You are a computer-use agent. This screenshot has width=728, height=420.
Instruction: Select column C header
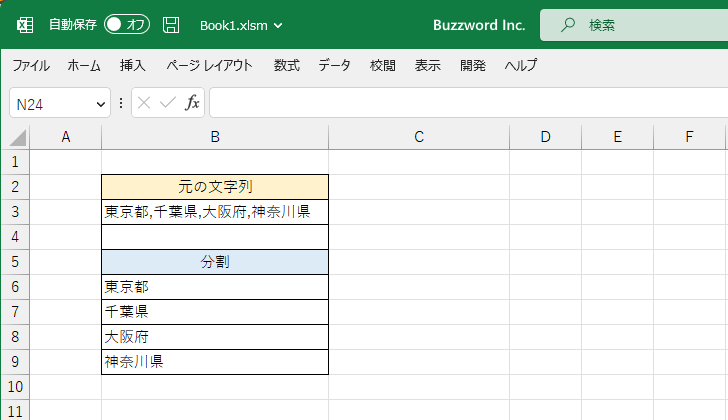pyautogui.click(x=419, y=137)
